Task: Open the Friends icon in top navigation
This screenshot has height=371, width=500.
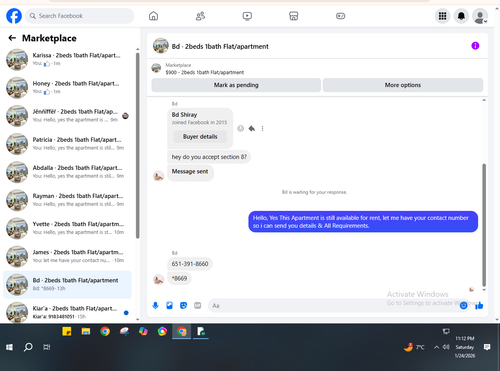Action: click(200, 16)
